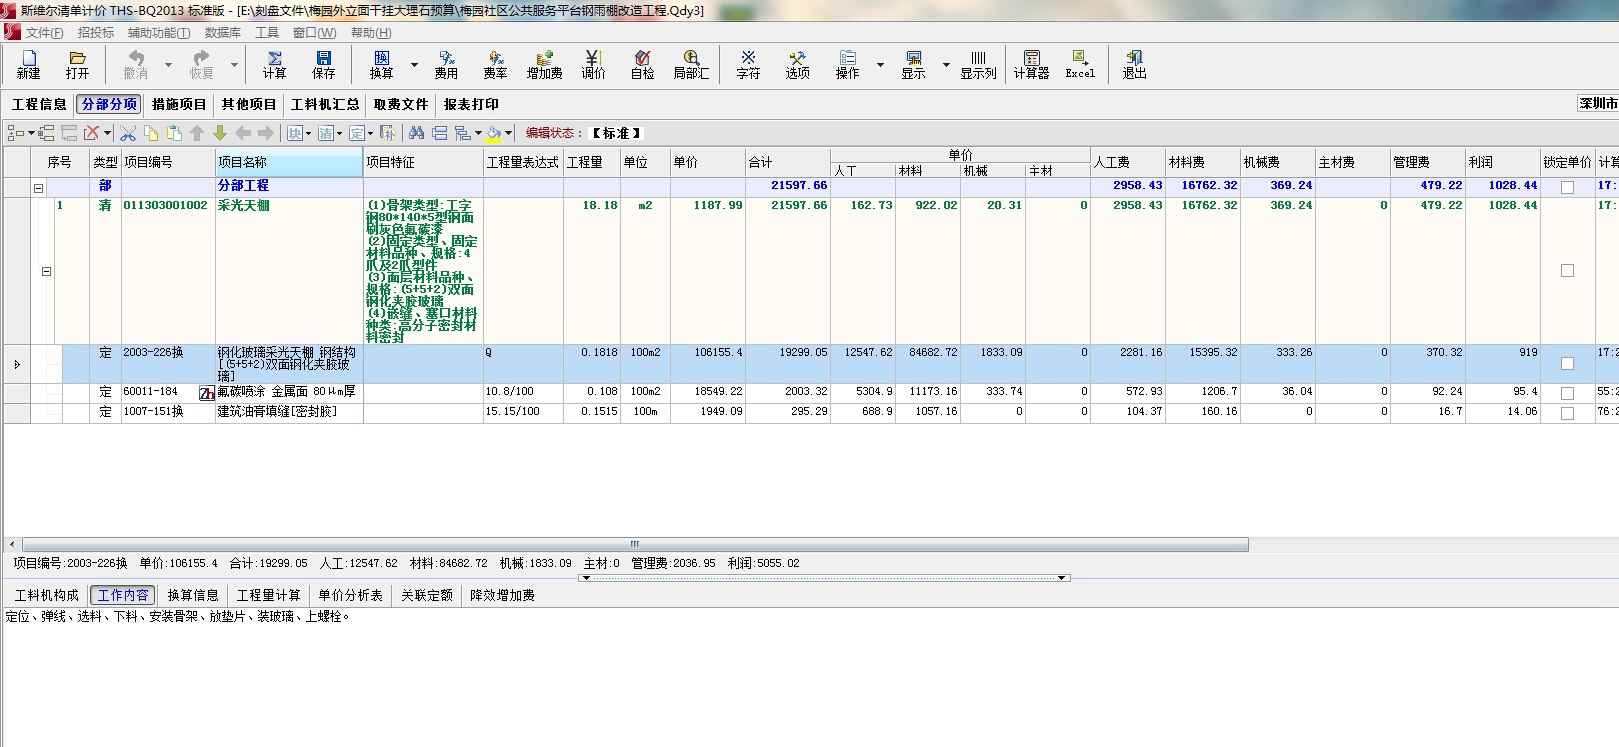
Task: Click the 换算 conversion toolbar icon
Action: [x=381, y=65]
